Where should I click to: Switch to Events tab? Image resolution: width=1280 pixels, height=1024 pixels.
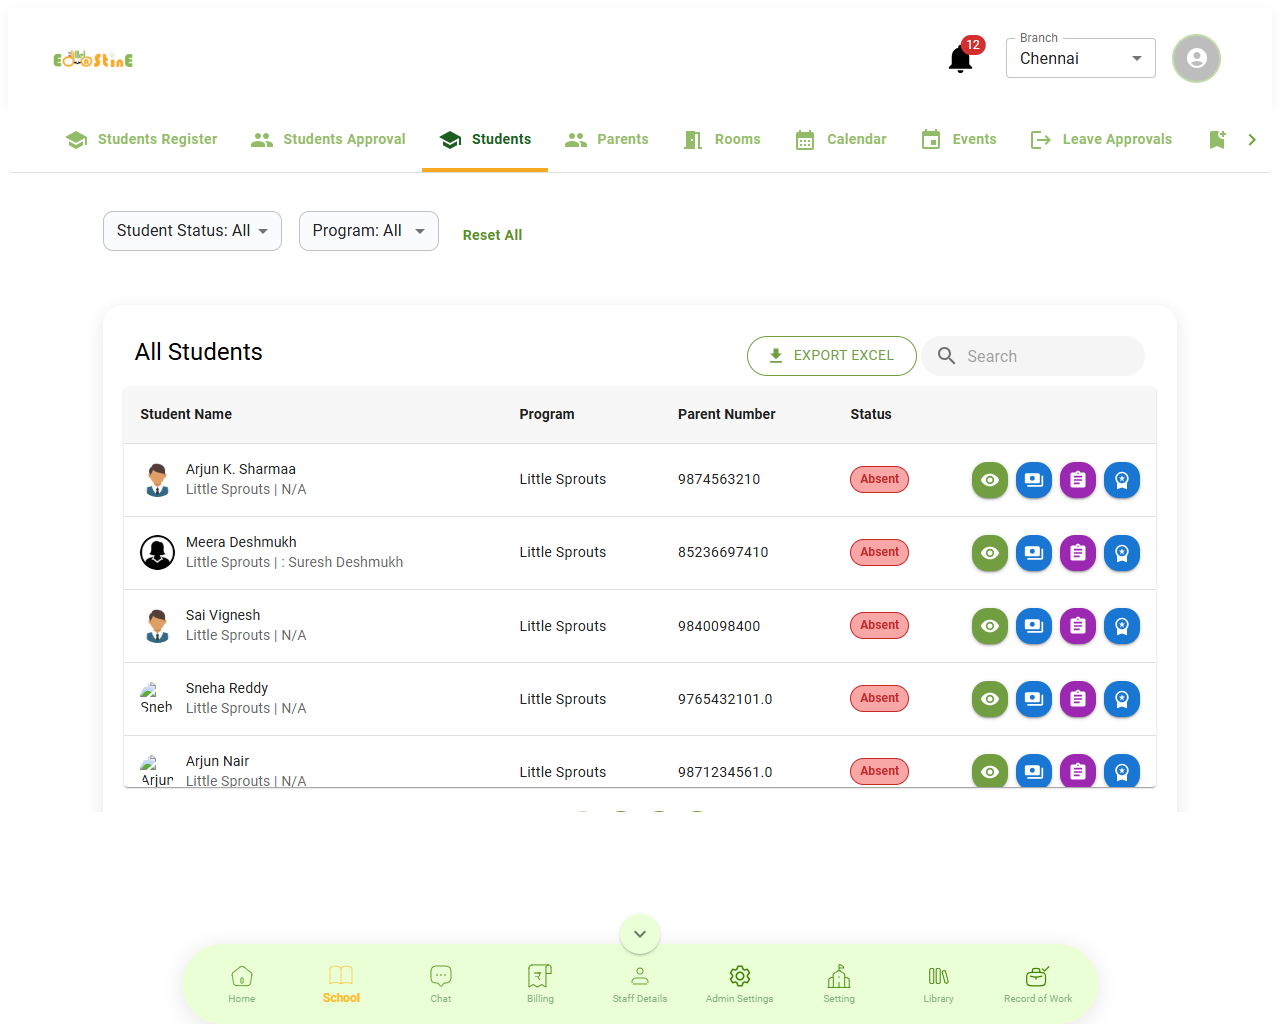pos(958,140)
